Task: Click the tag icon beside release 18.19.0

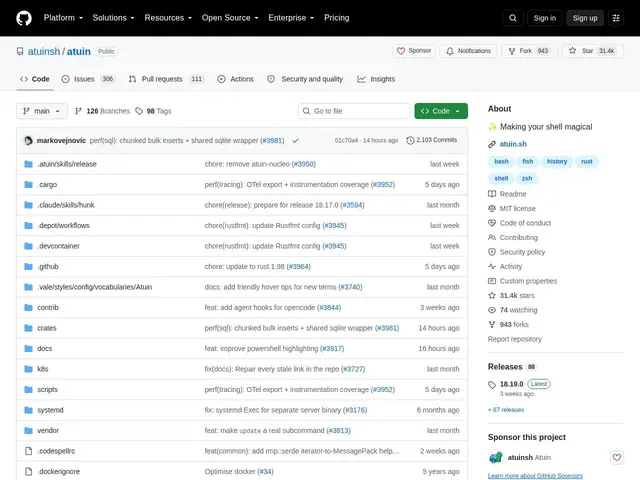Action: 492,384
